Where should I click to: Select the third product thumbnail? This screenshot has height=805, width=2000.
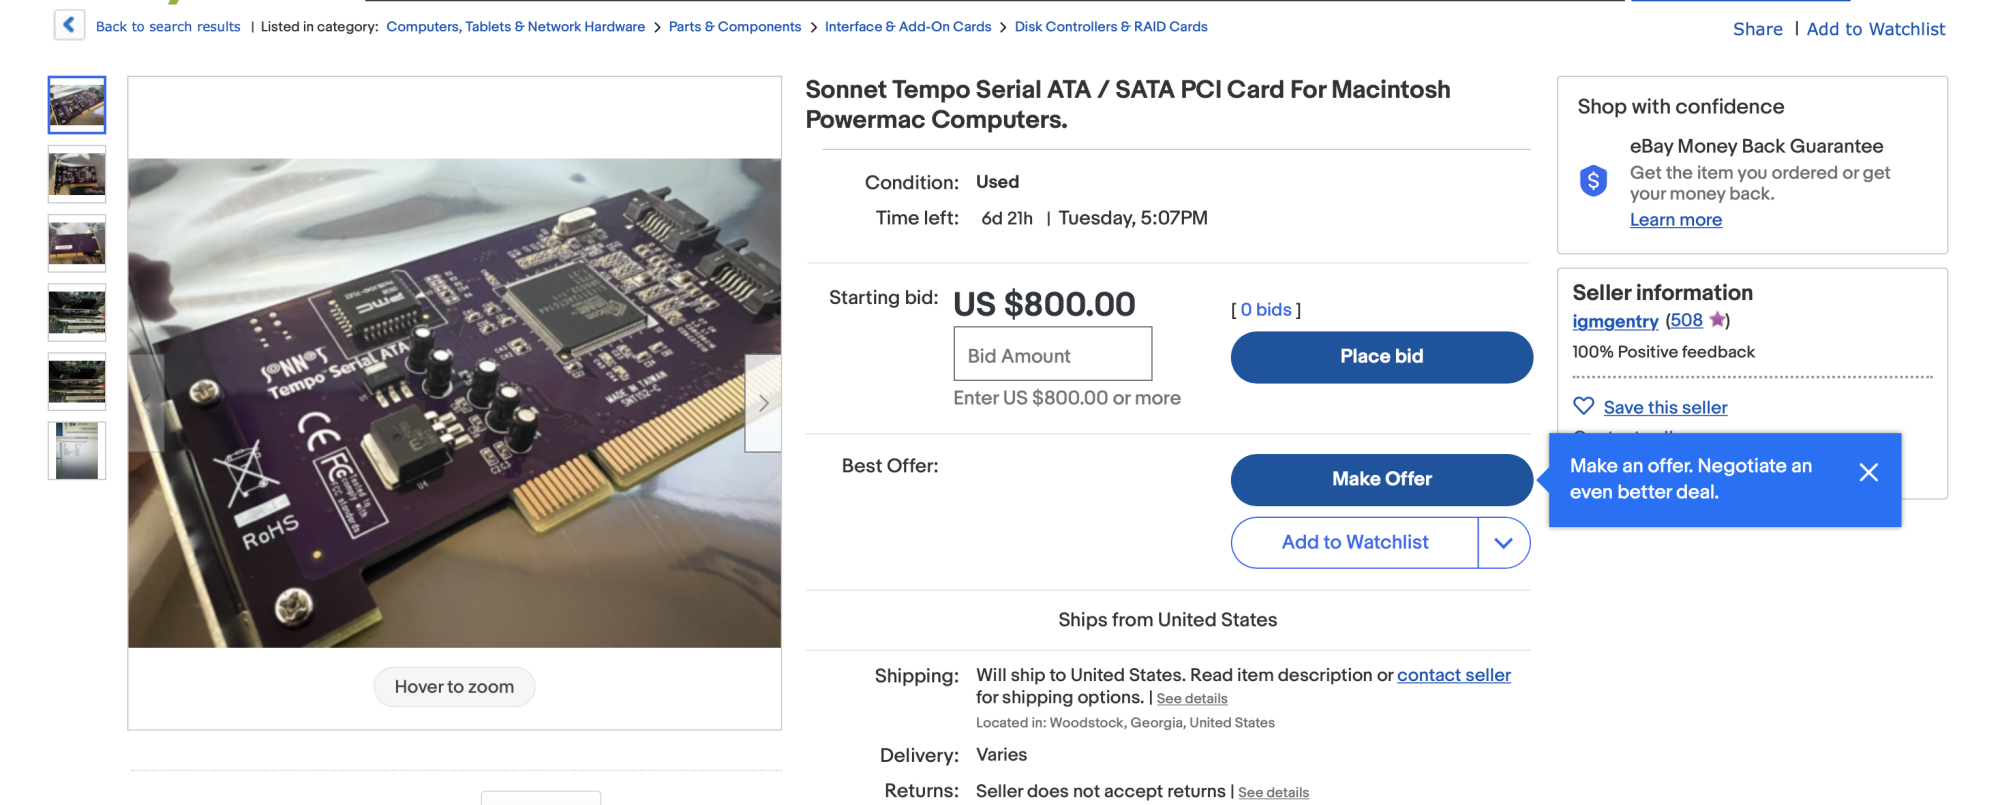77,243
